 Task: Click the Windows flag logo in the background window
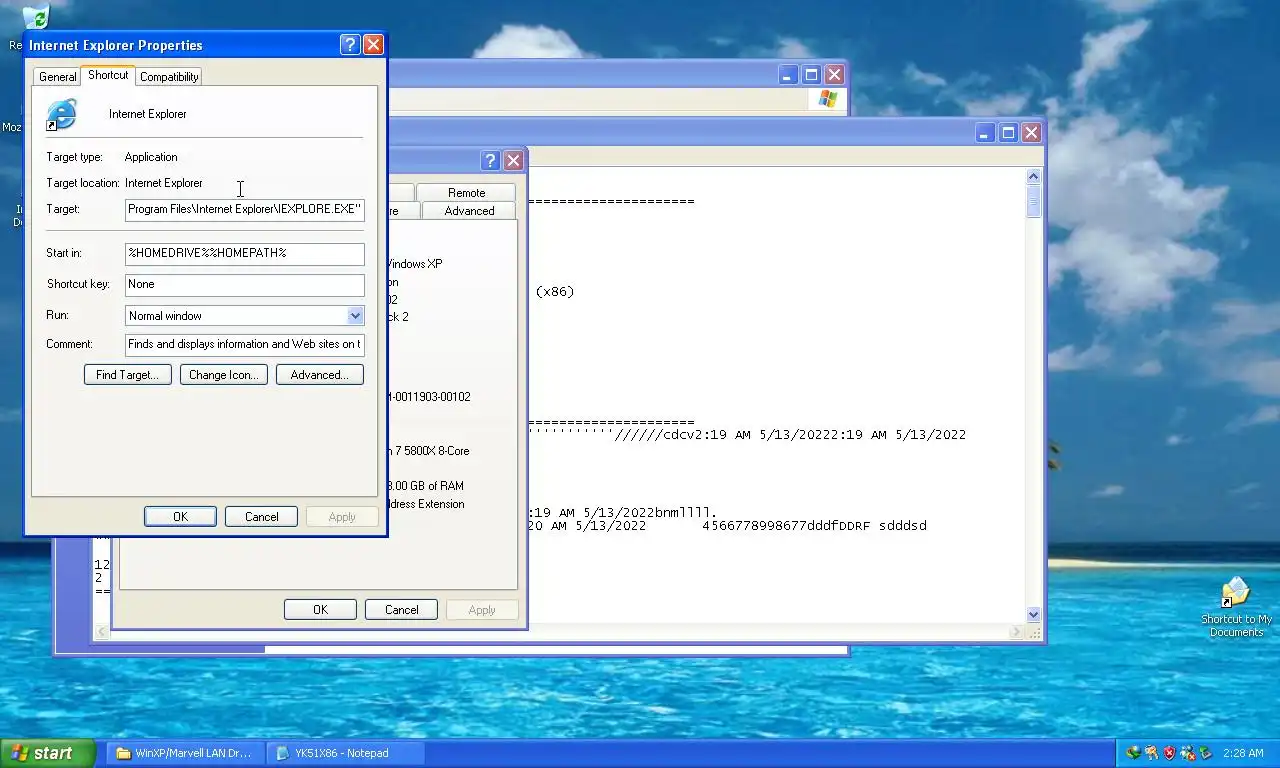[828, 99]
